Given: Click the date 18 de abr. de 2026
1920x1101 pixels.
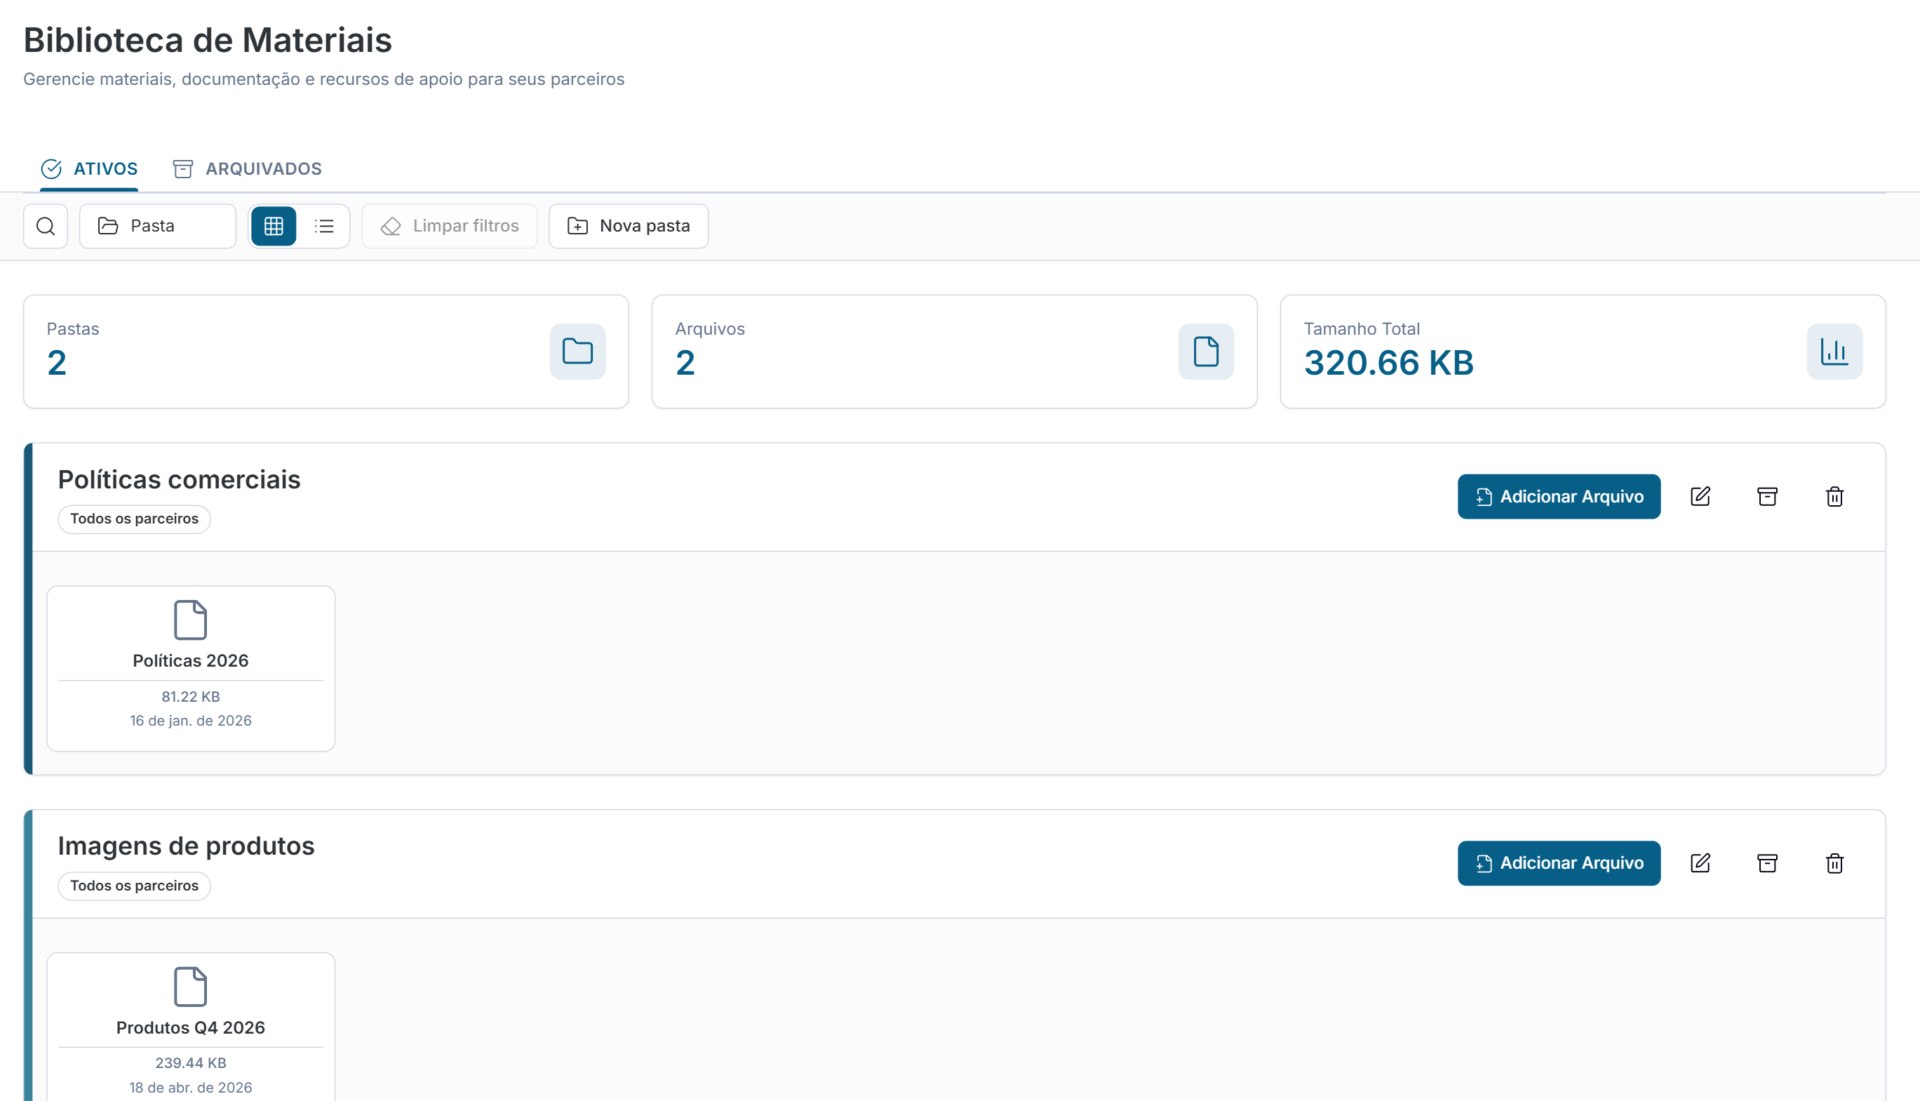Looking at the screenshot, I should [190, 1088].
